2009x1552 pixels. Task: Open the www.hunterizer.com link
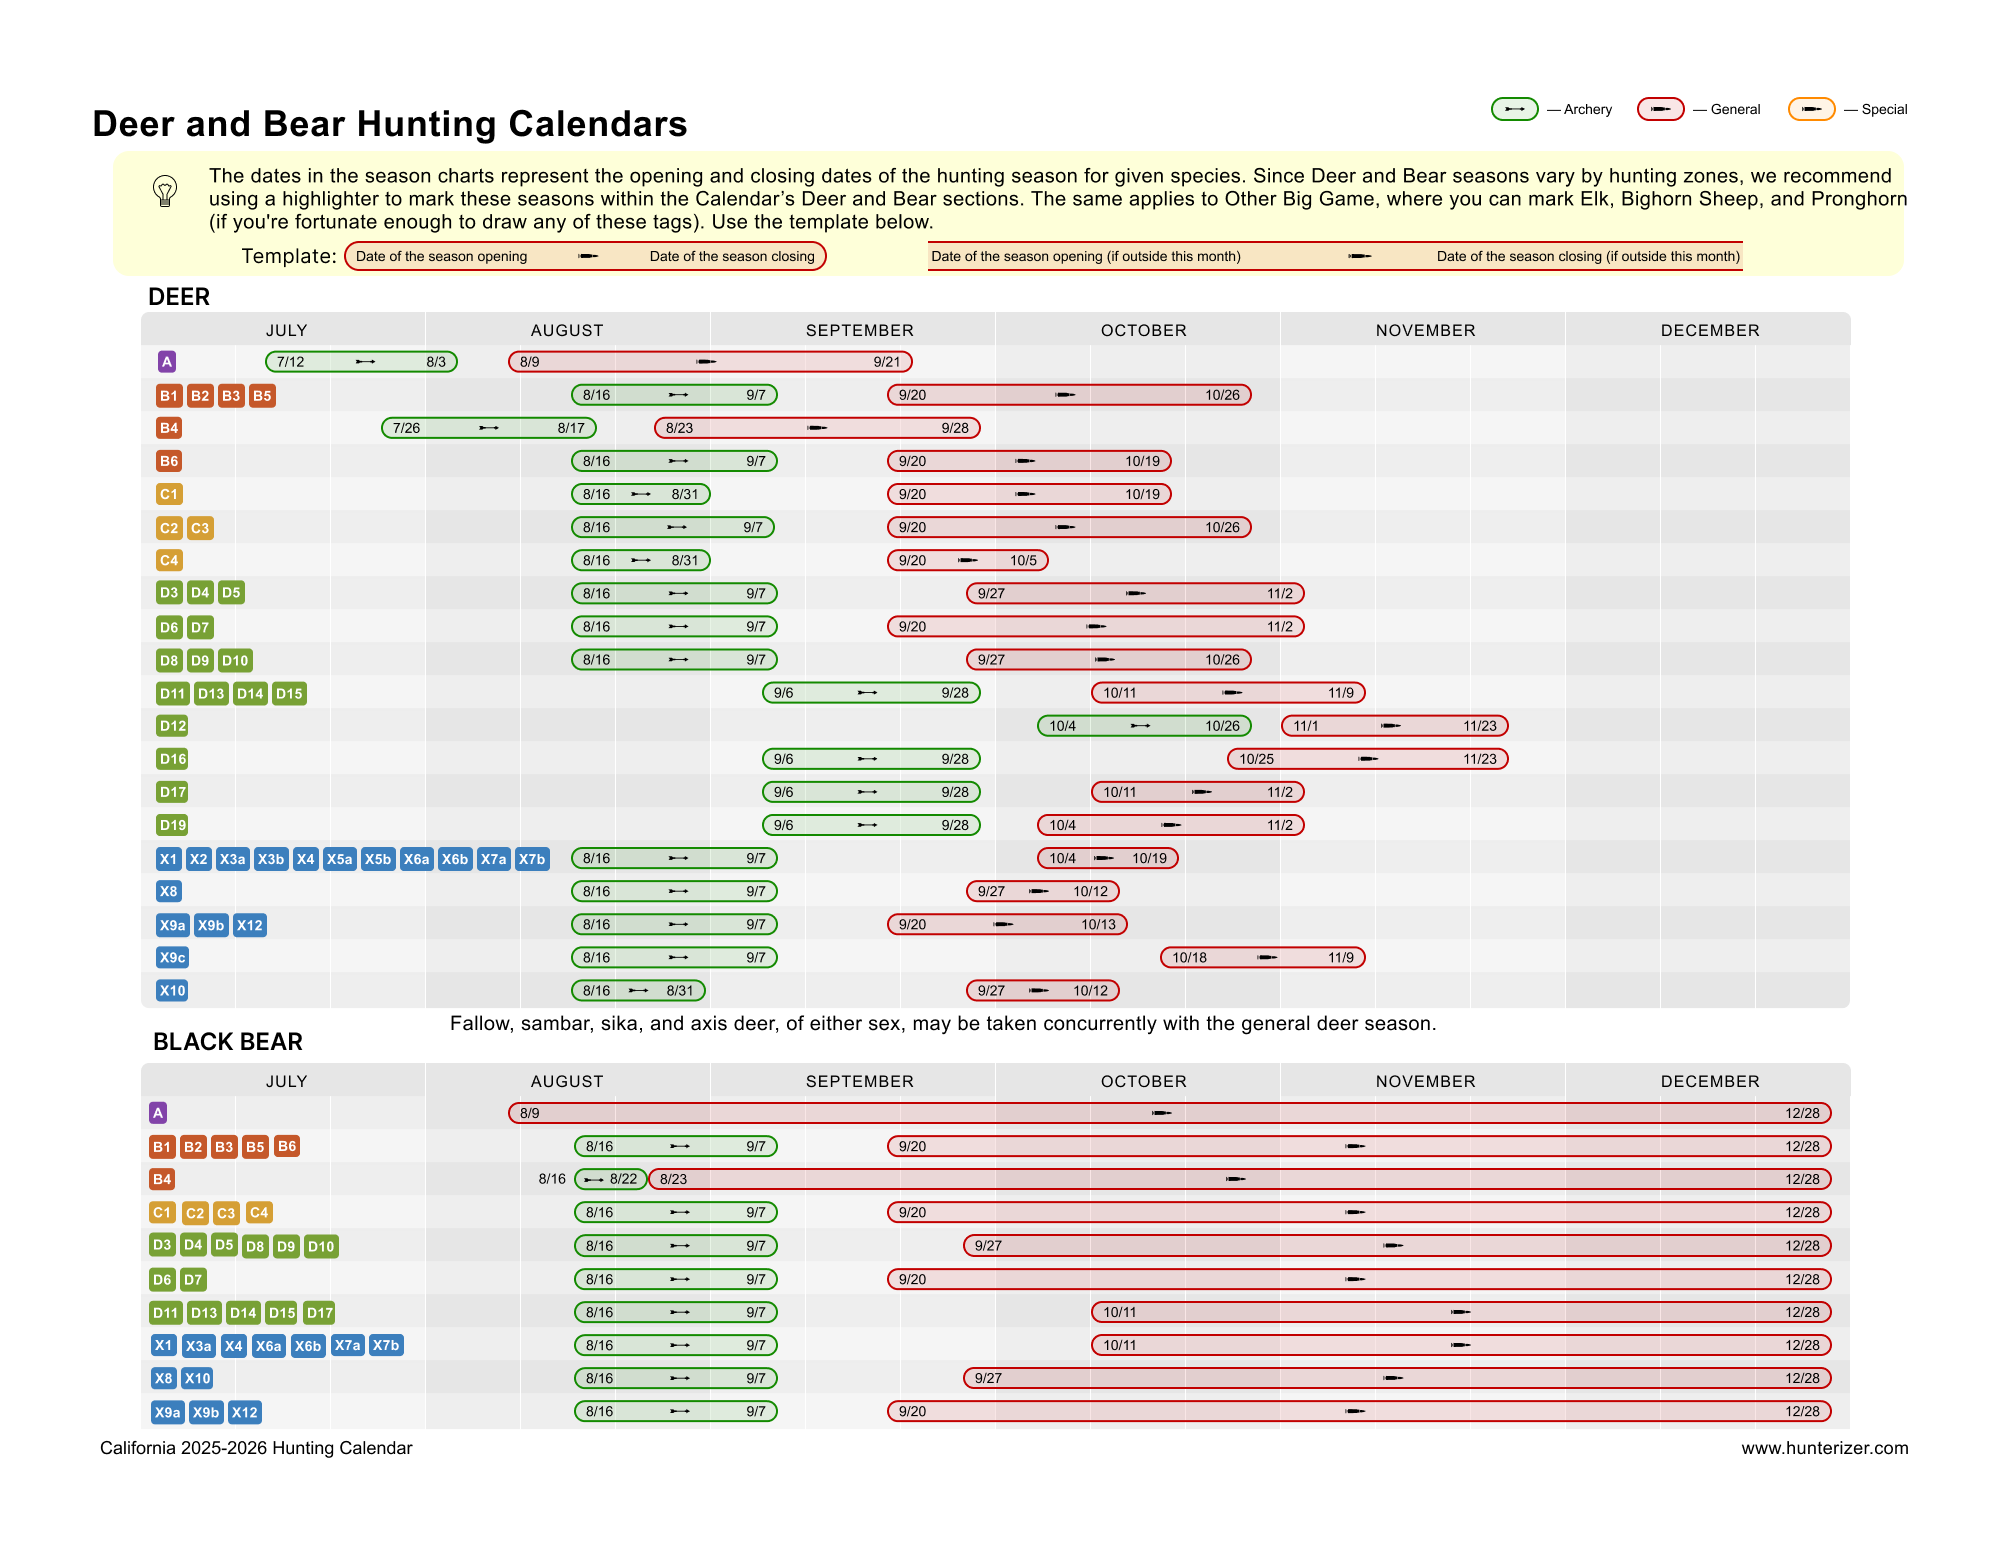1825,1448
